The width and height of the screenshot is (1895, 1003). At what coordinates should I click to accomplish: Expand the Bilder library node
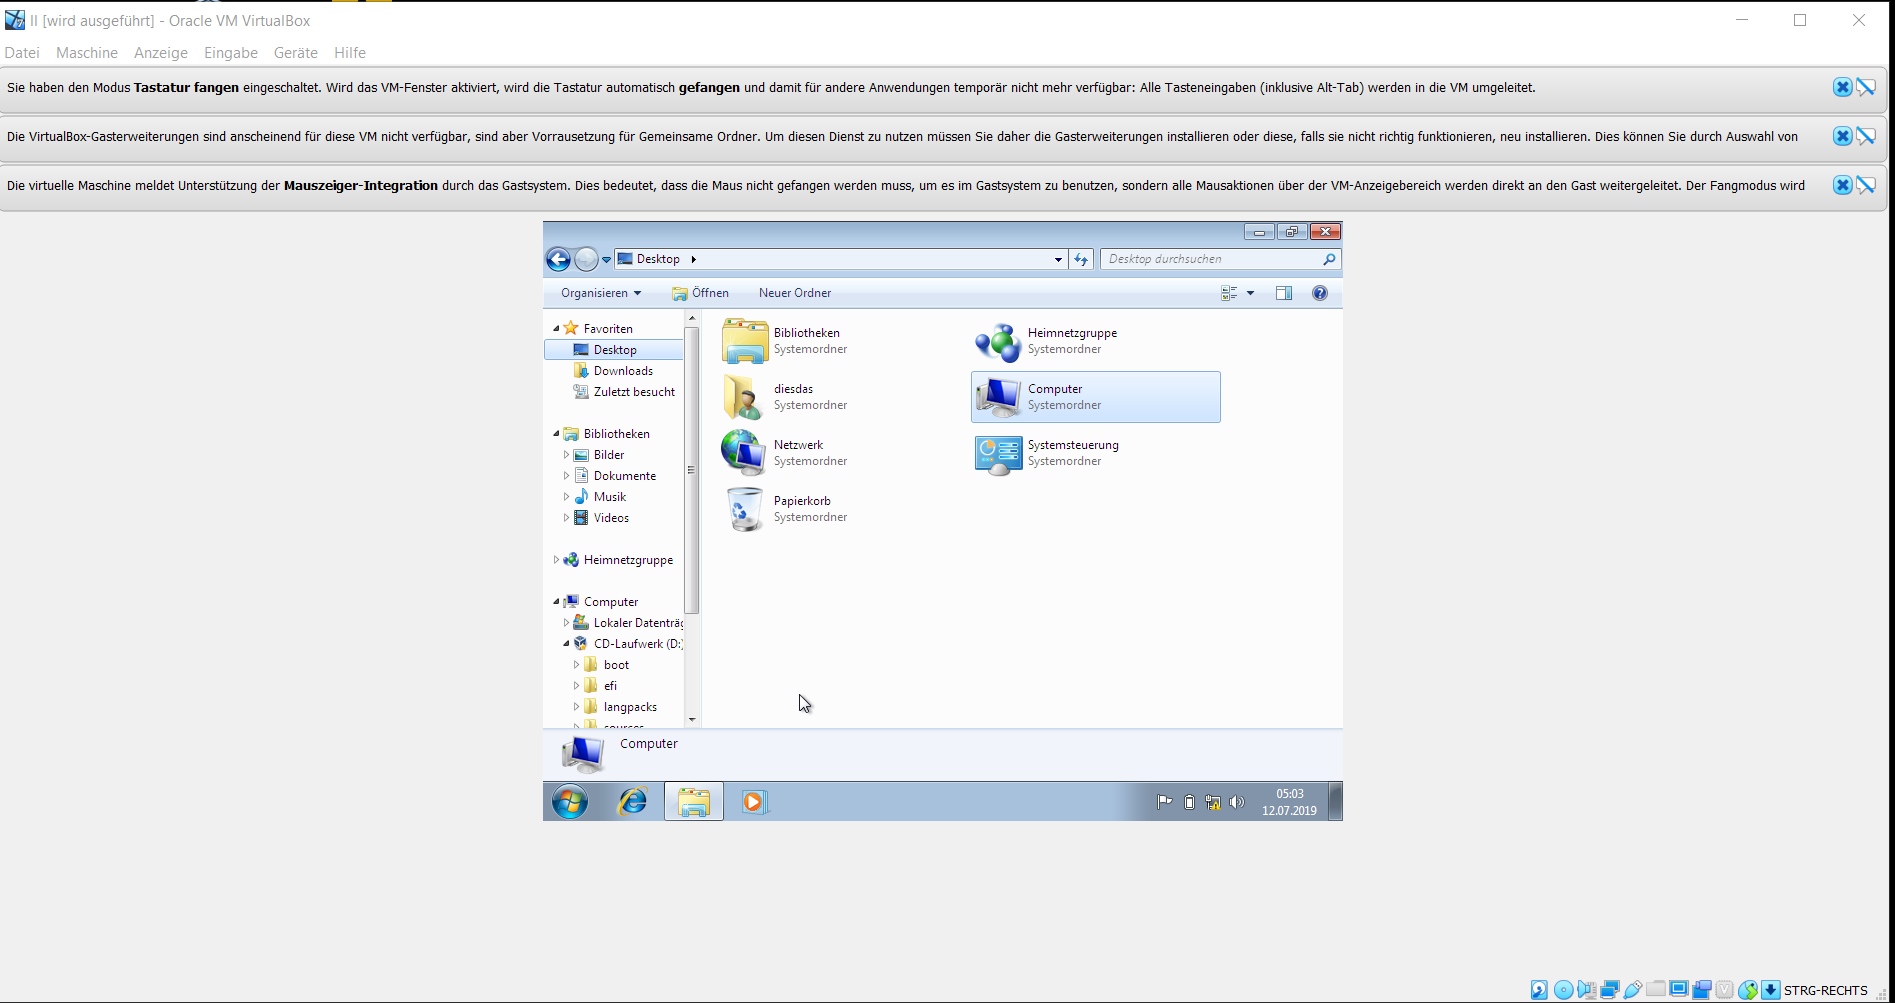pos(566,455)
